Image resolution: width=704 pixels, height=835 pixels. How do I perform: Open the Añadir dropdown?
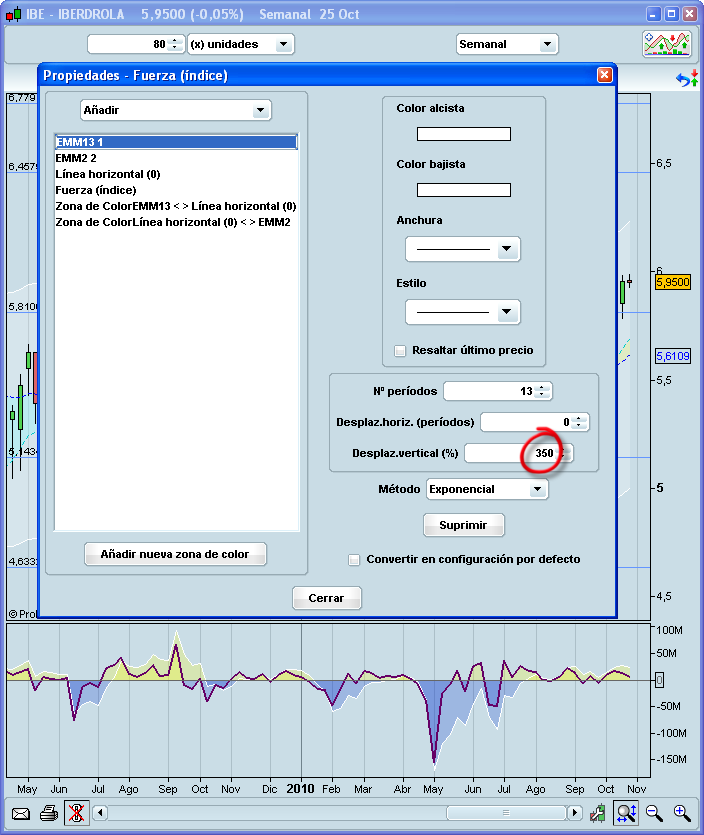[176, 110]
